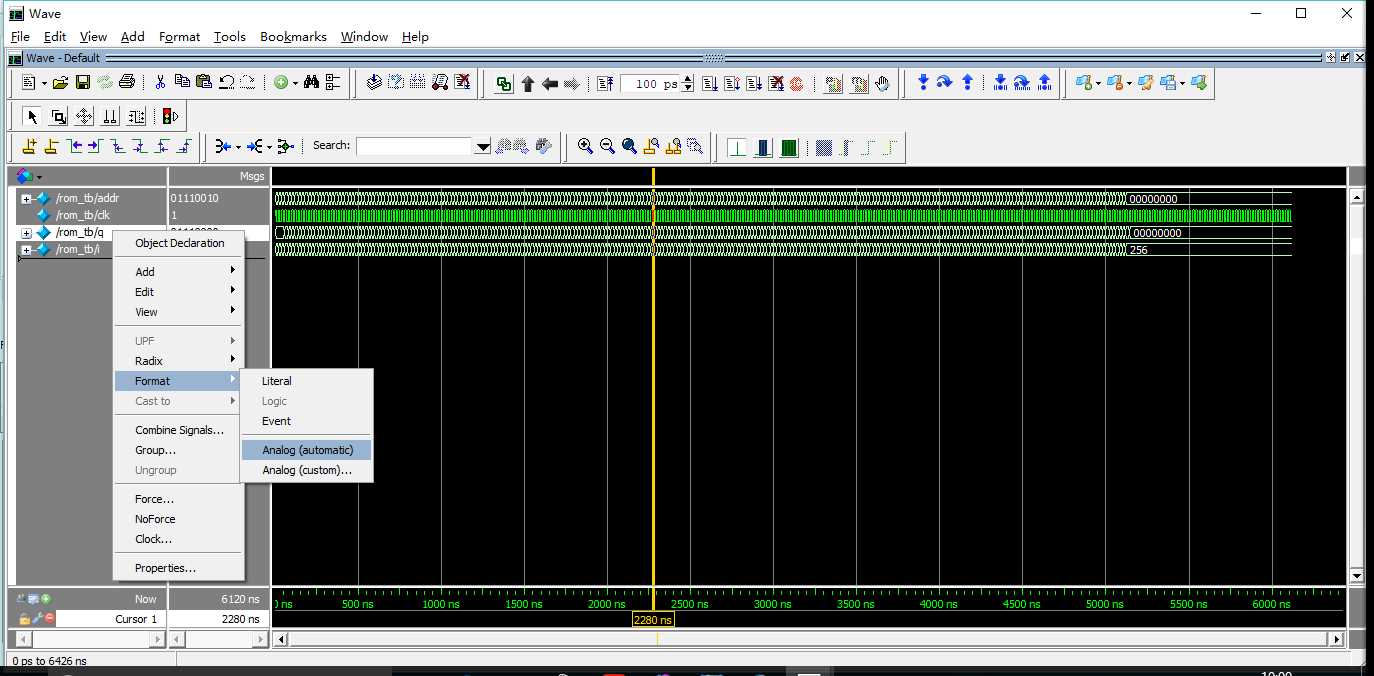
Task: Click the hand icon in the toolbar
Action: click(x=883, y=84)
